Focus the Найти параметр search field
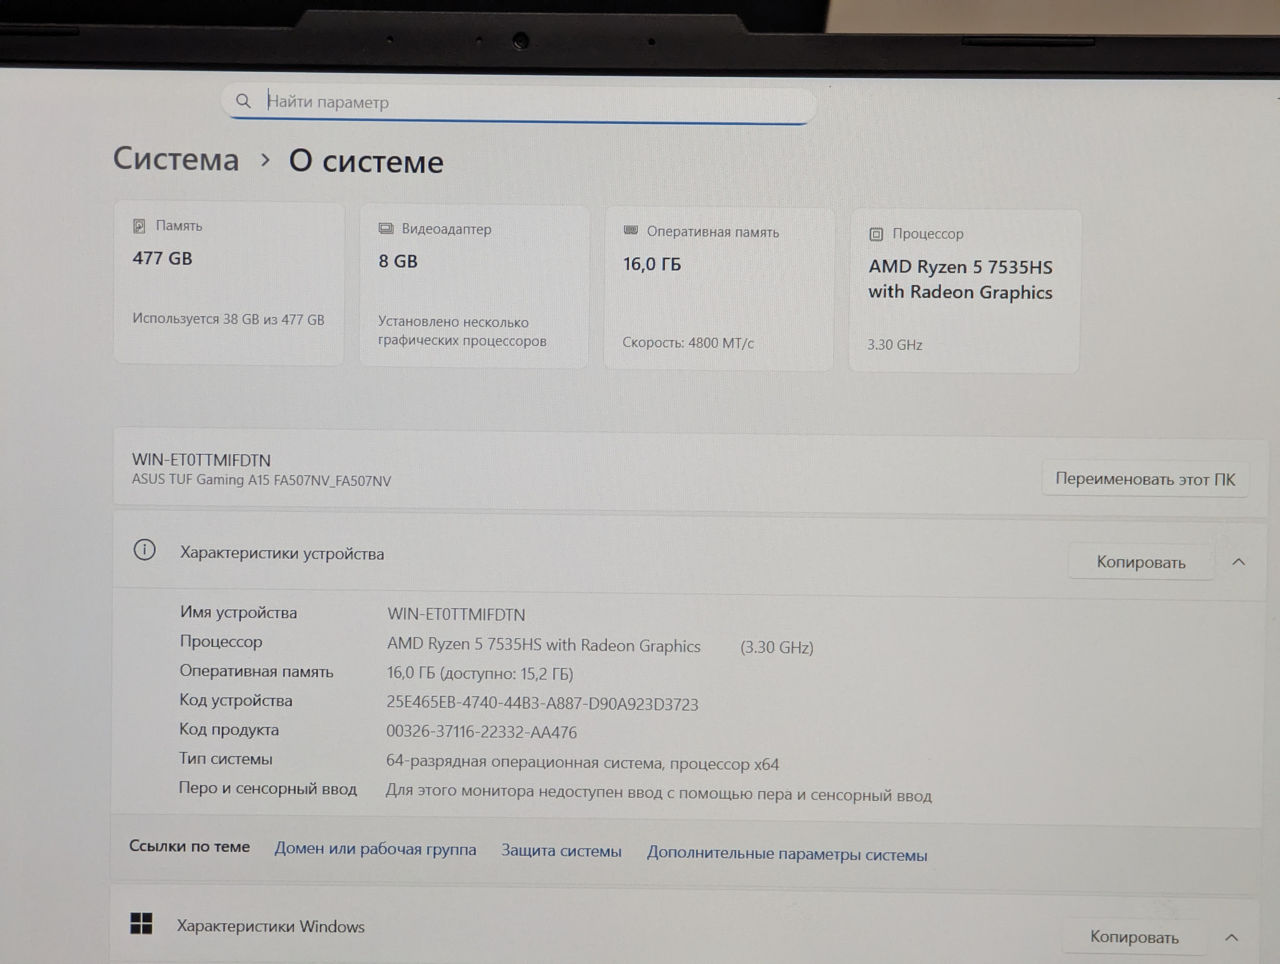 (x=518, y=102)
